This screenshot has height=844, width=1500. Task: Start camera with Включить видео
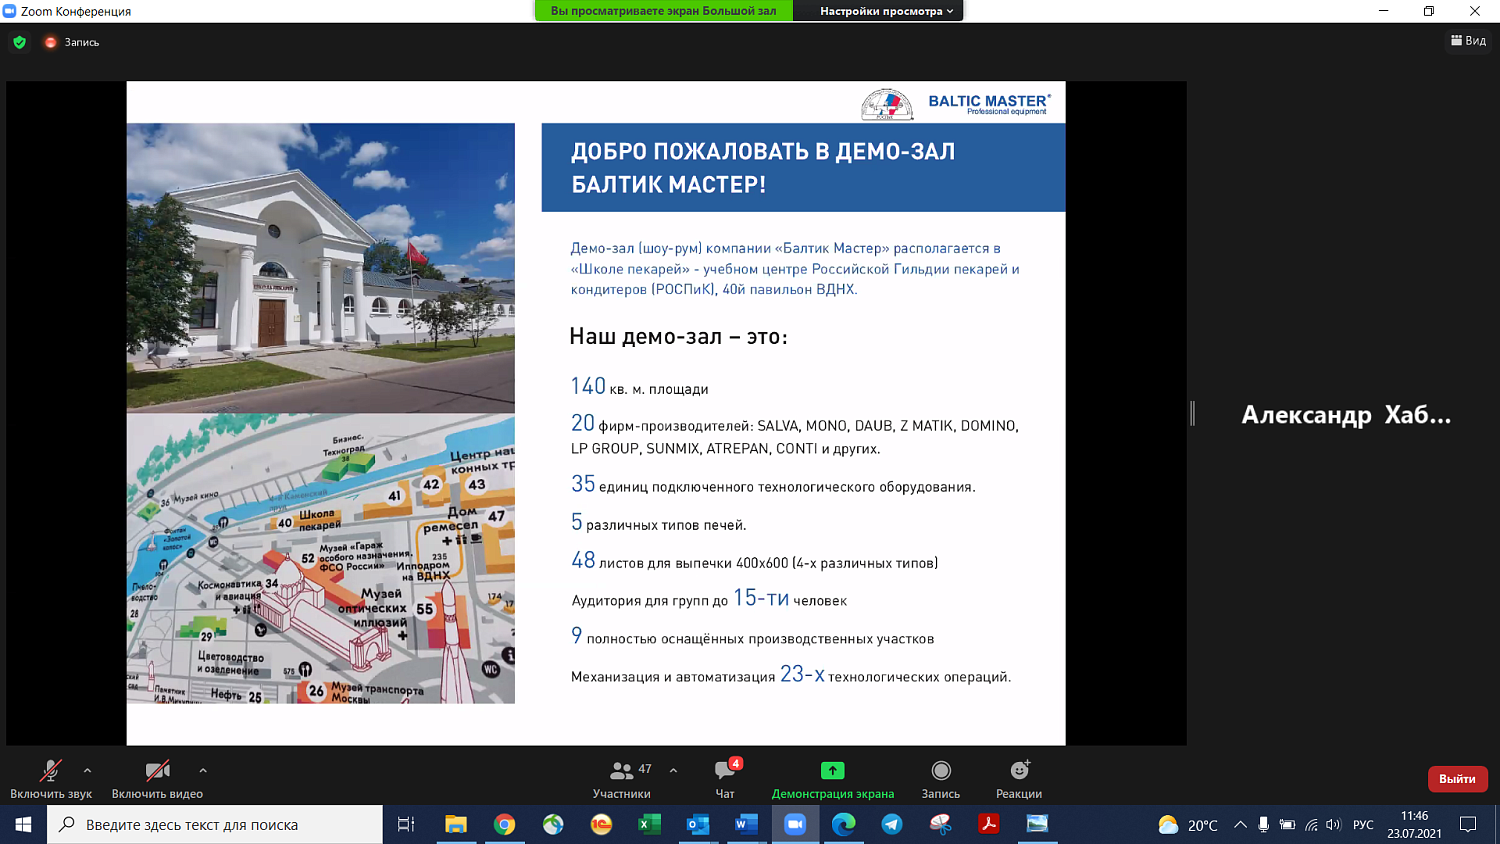pos(157,779)
